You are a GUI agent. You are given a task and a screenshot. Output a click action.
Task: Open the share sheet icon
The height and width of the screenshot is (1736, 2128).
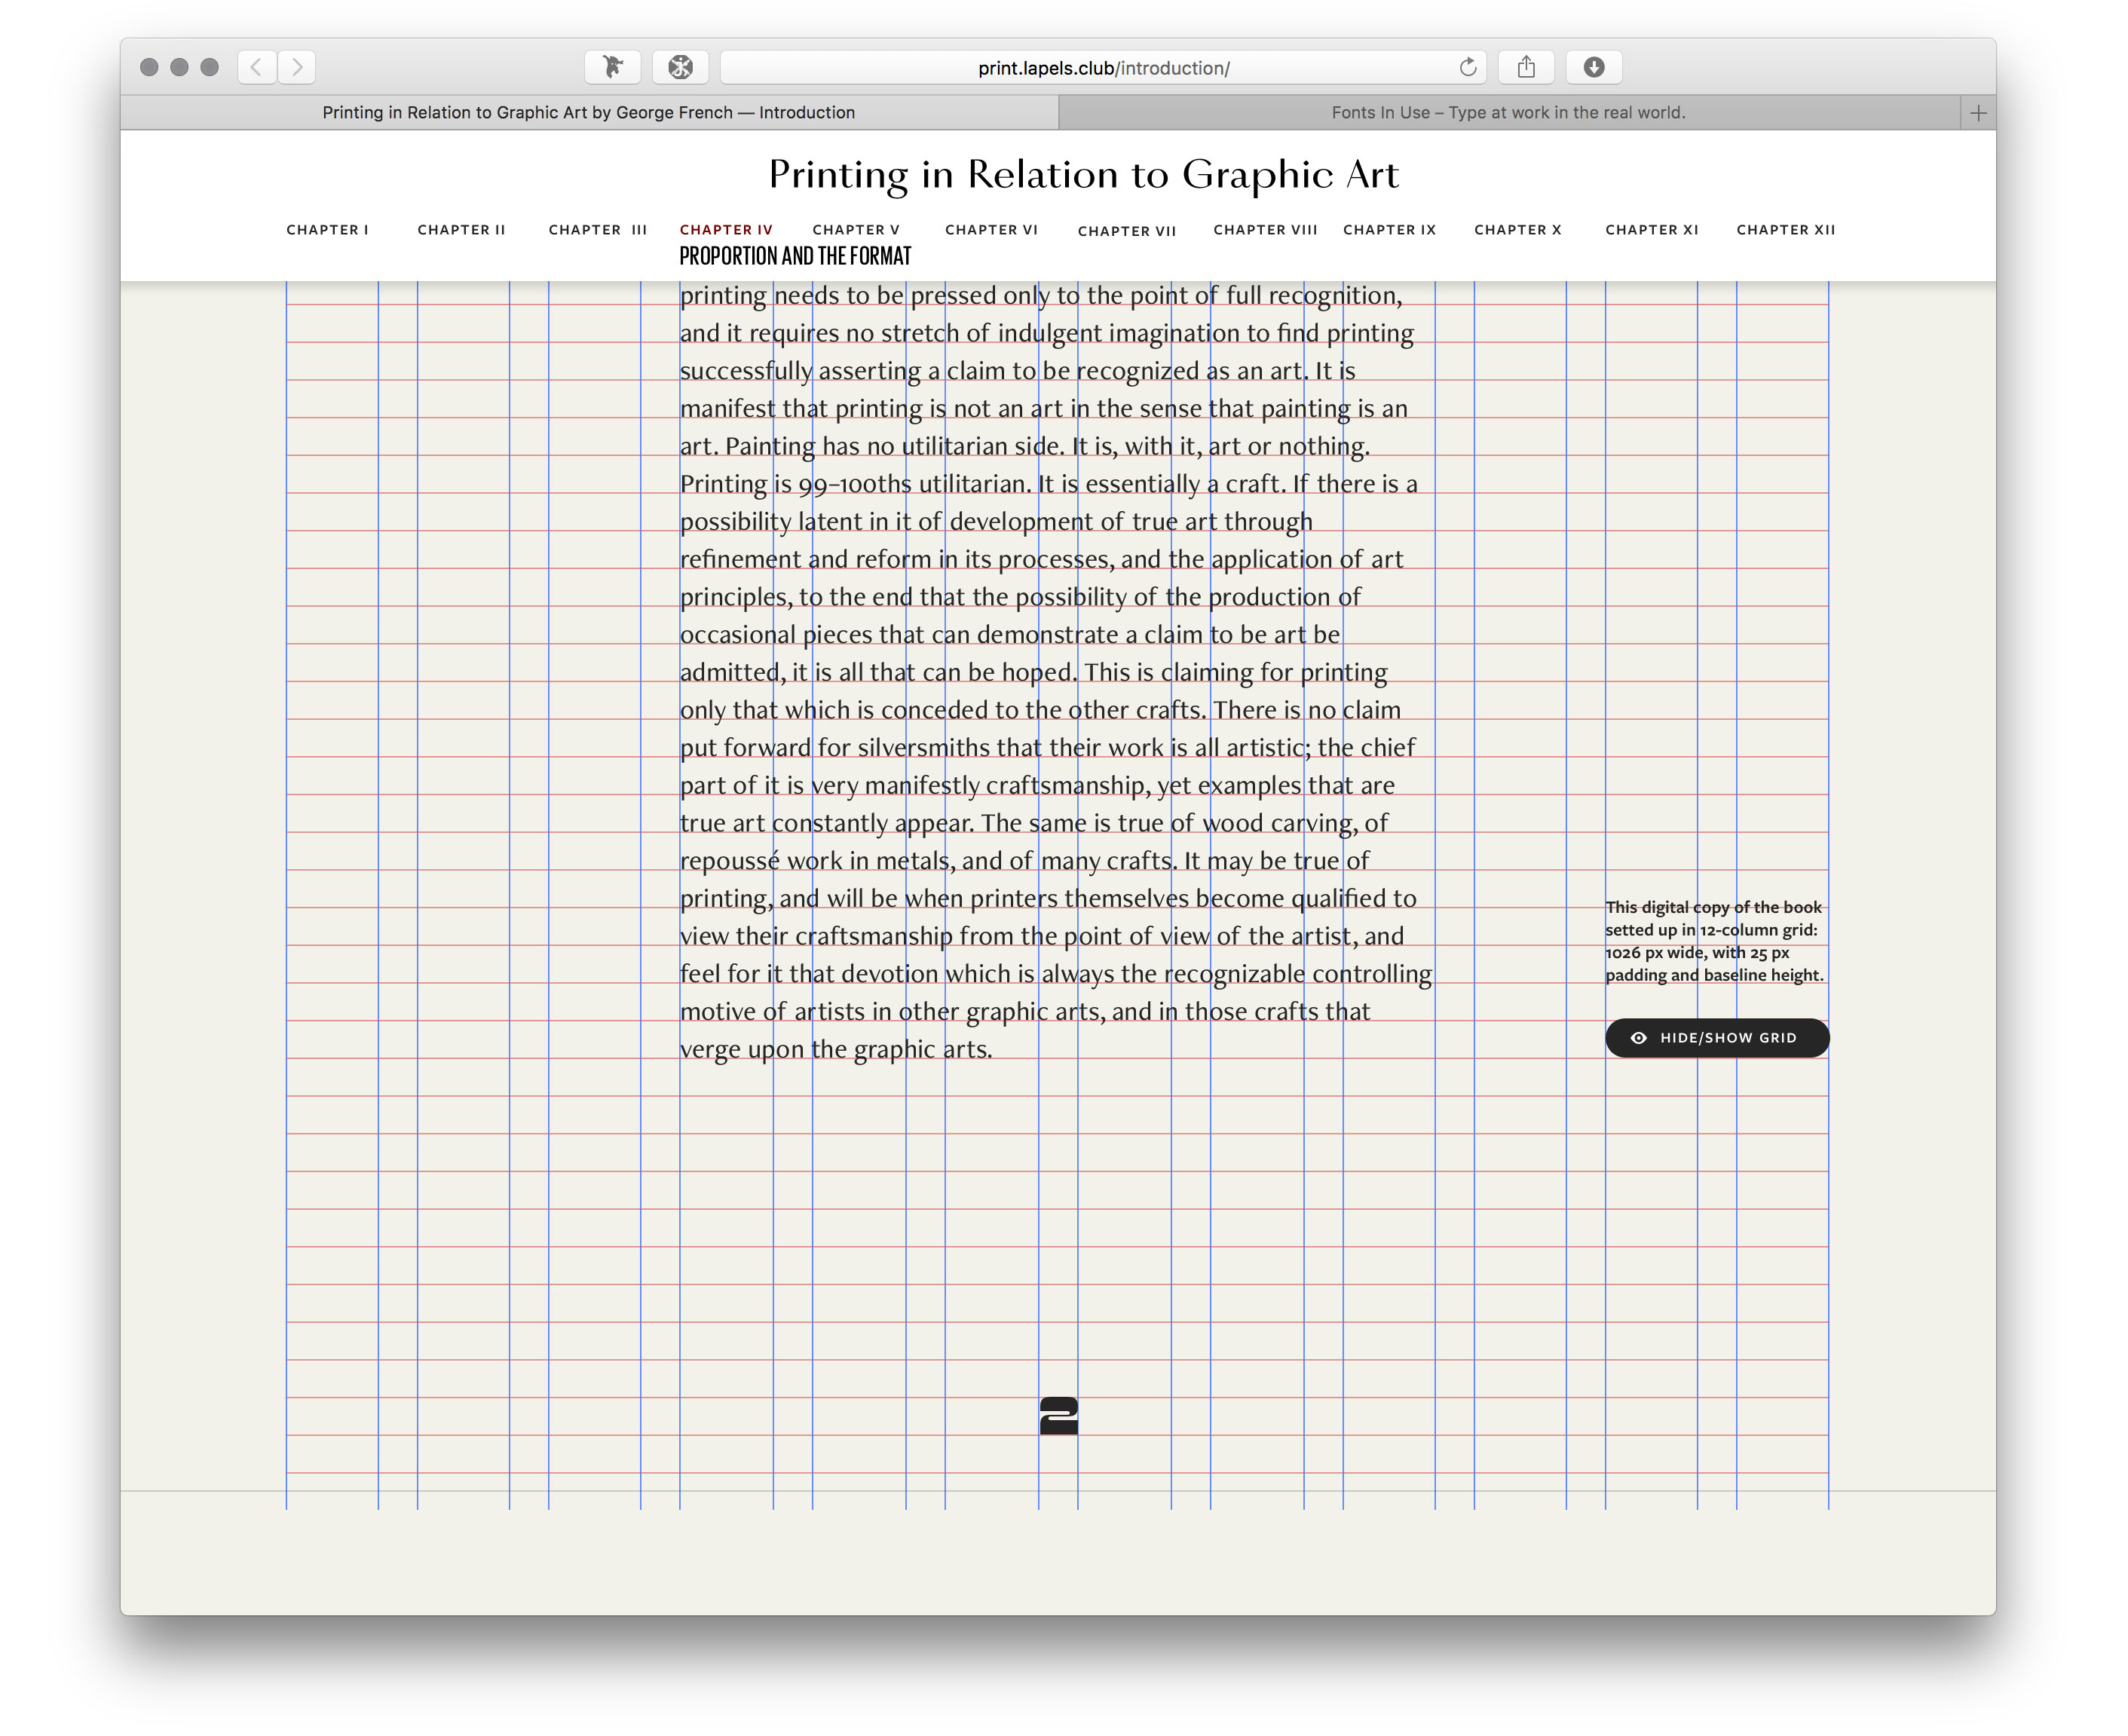(x=1525, y=67)
